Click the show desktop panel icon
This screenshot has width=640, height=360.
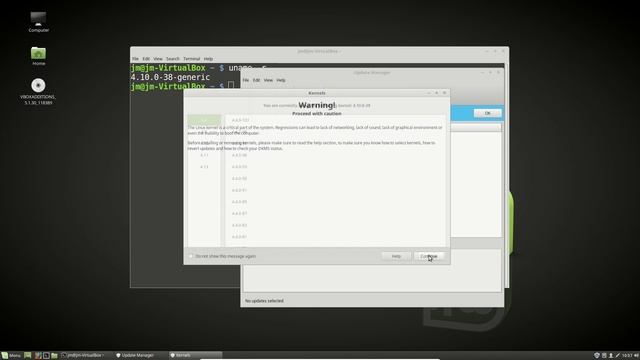click(x=27, y=356)
